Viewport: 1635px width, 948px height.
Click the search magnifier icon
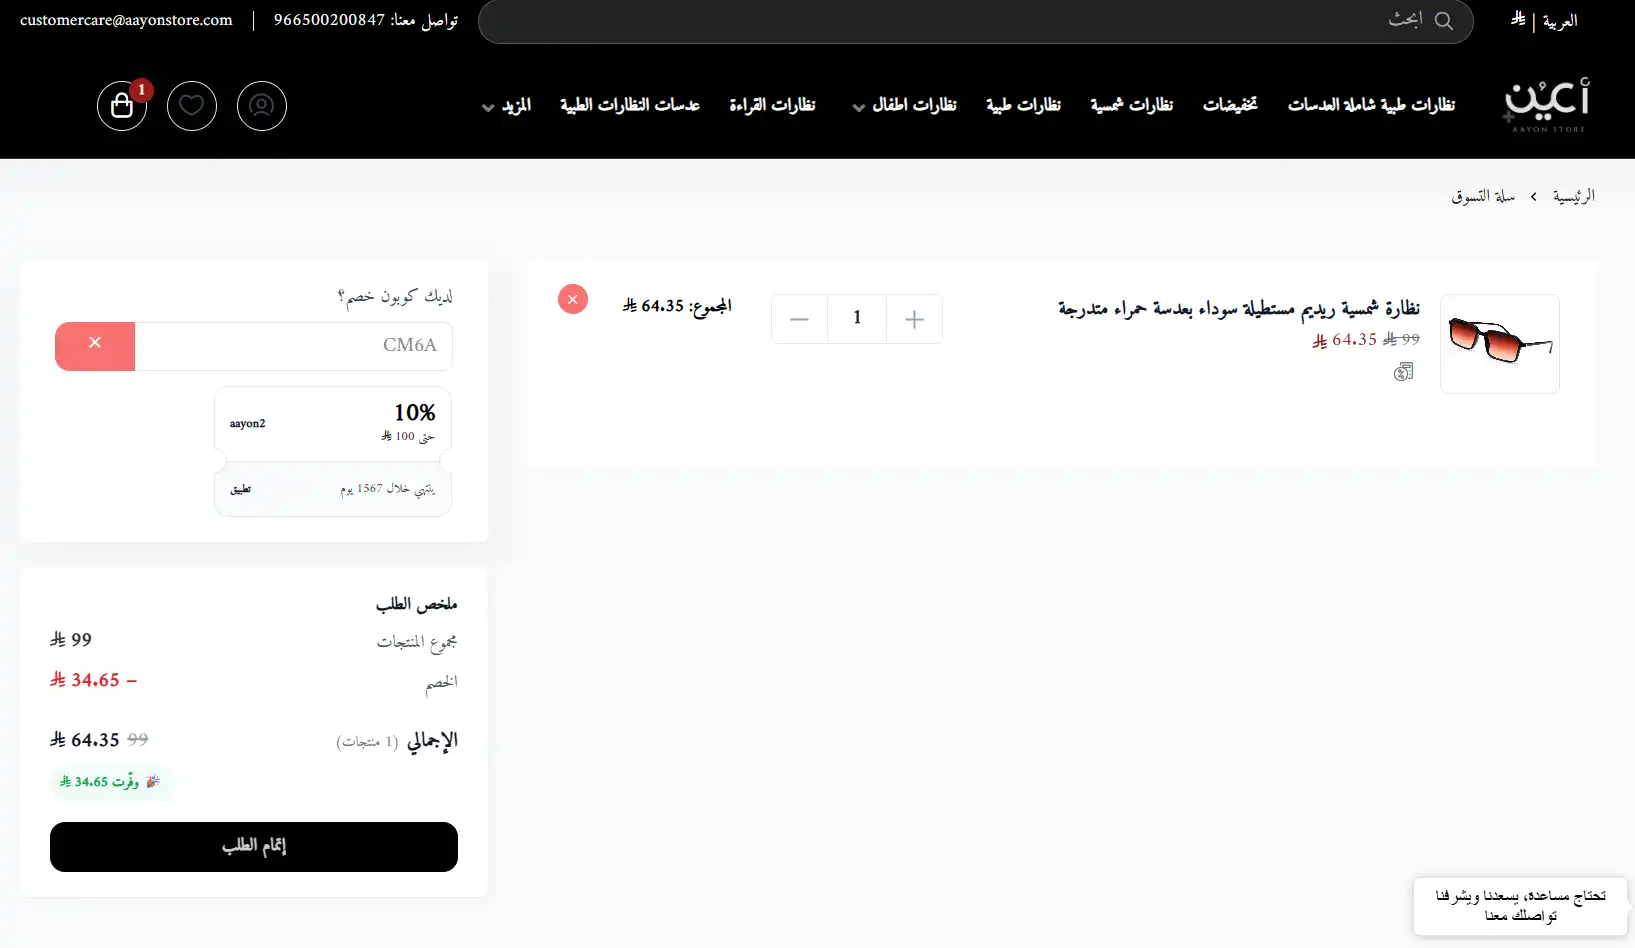point(1444,21)
